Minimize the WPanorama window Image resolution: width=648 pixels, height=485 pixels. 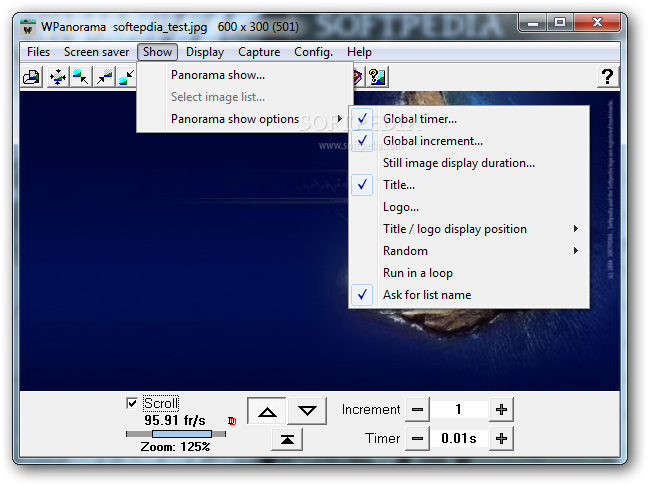[533, 23]
